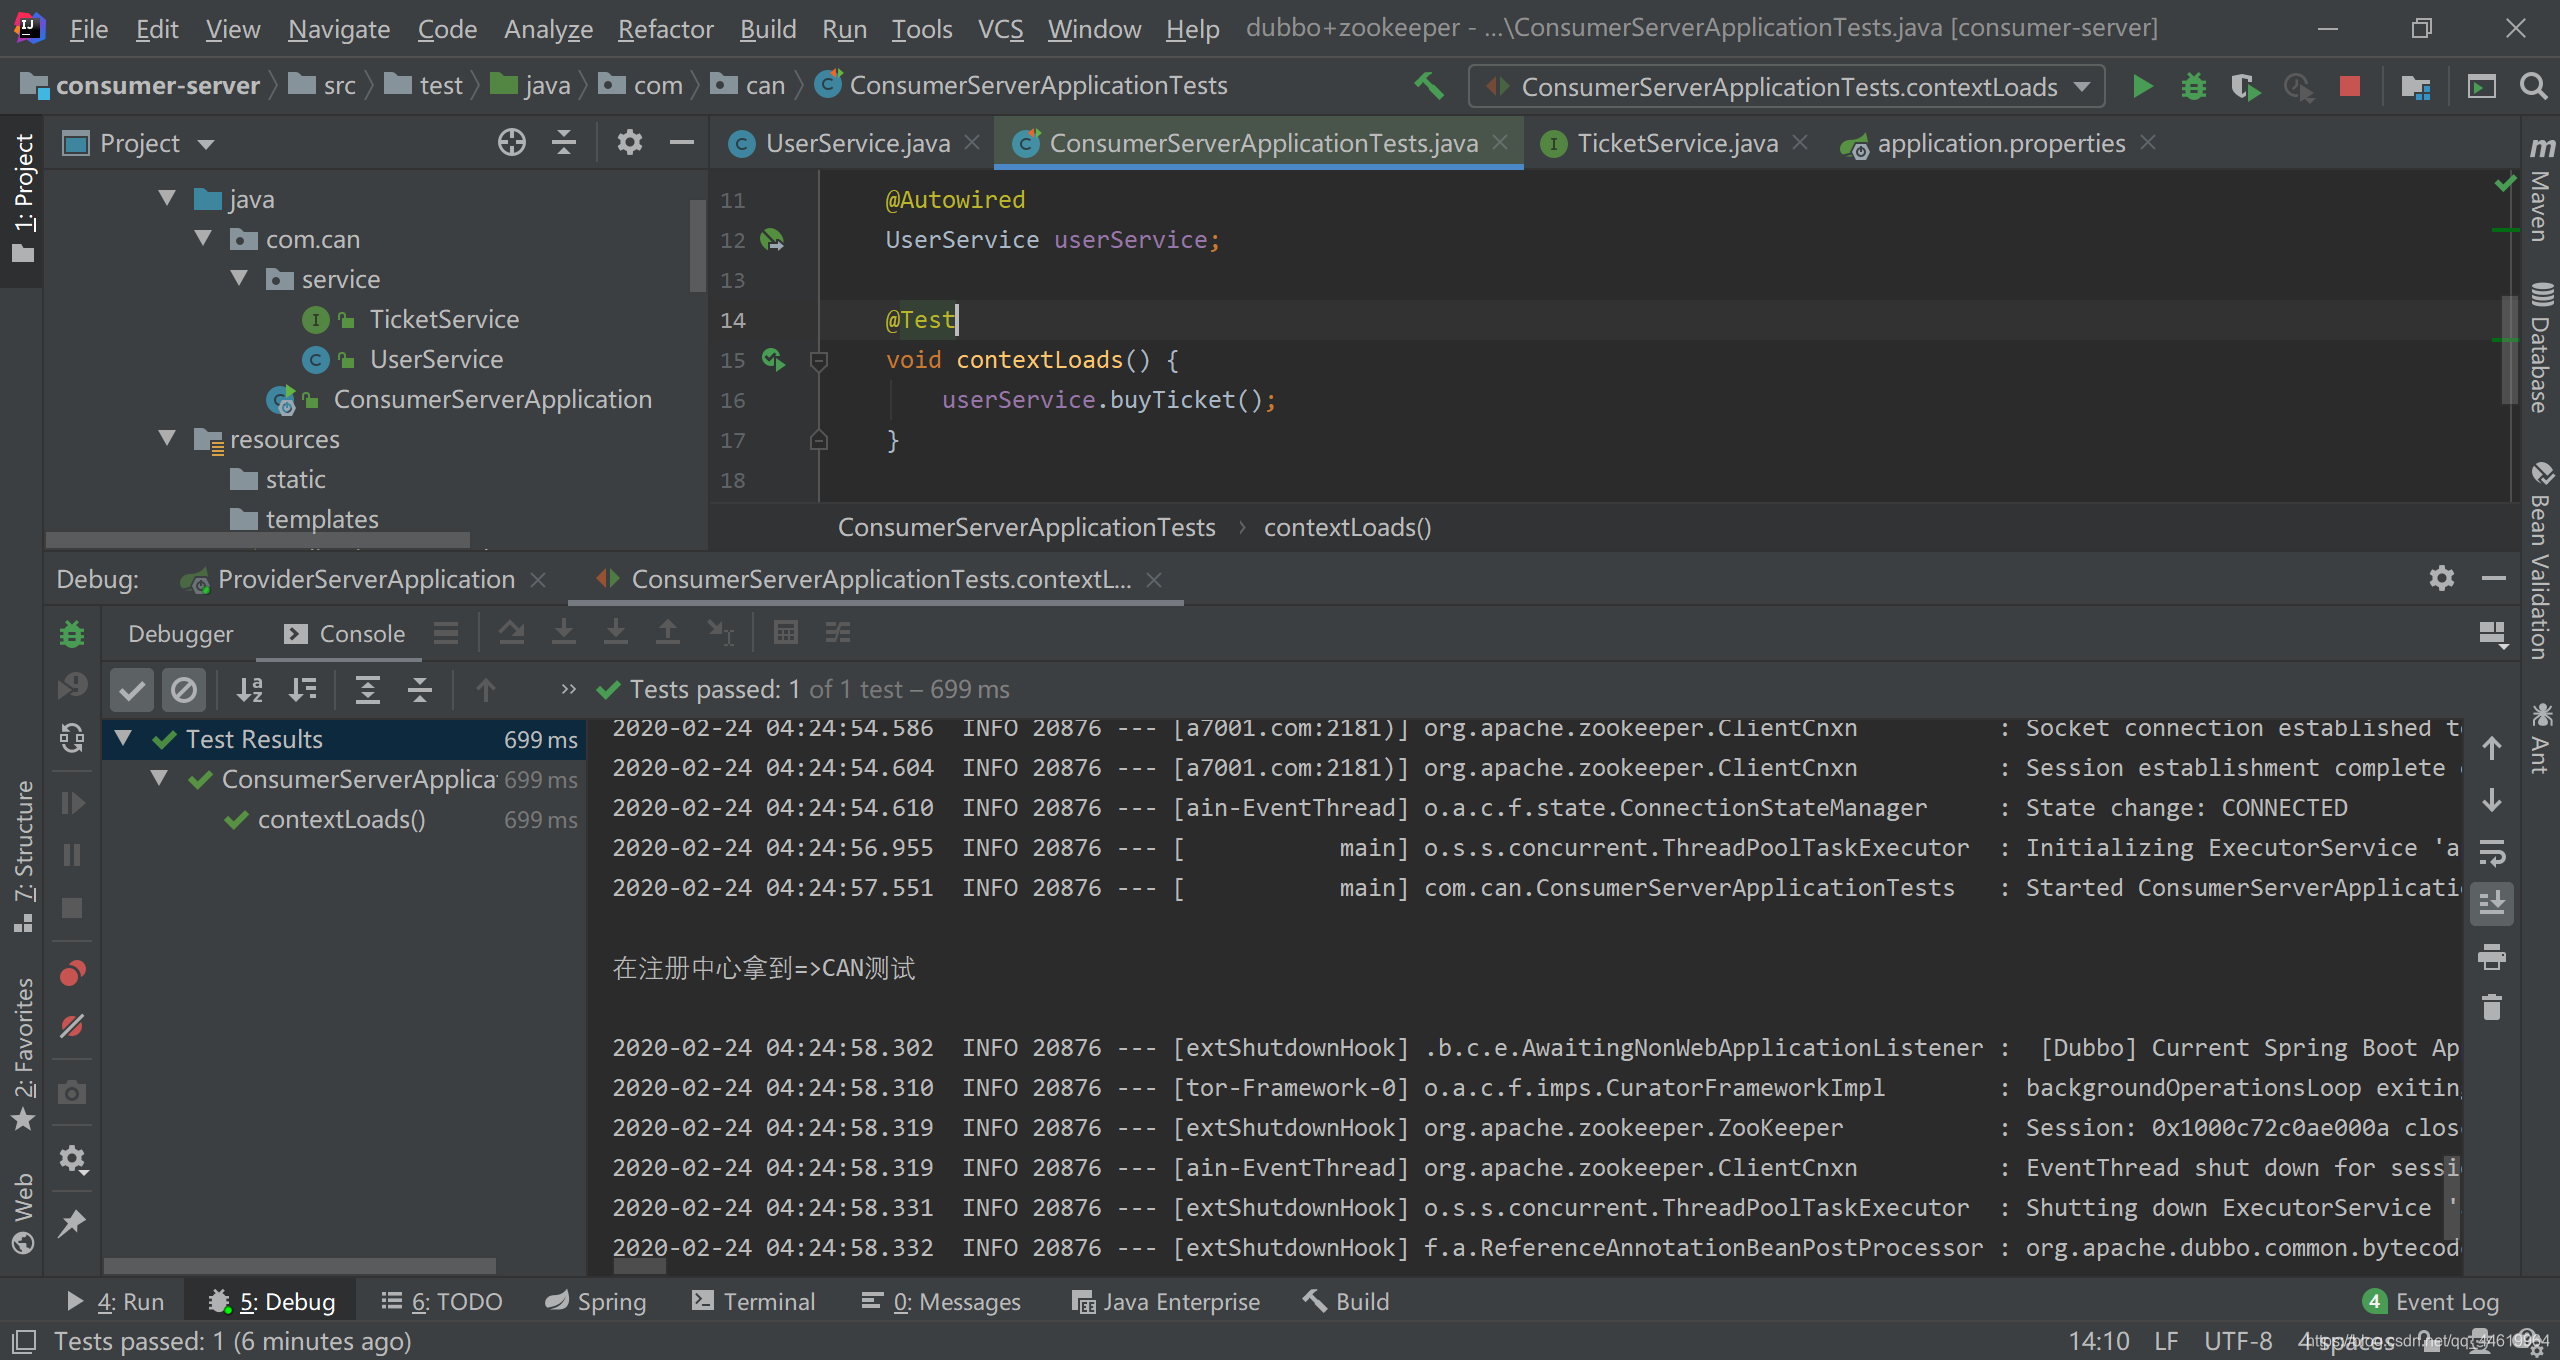Open the Refactor menu
Viewport: 2560px width, 1360px height.
(x=665, y=29)
